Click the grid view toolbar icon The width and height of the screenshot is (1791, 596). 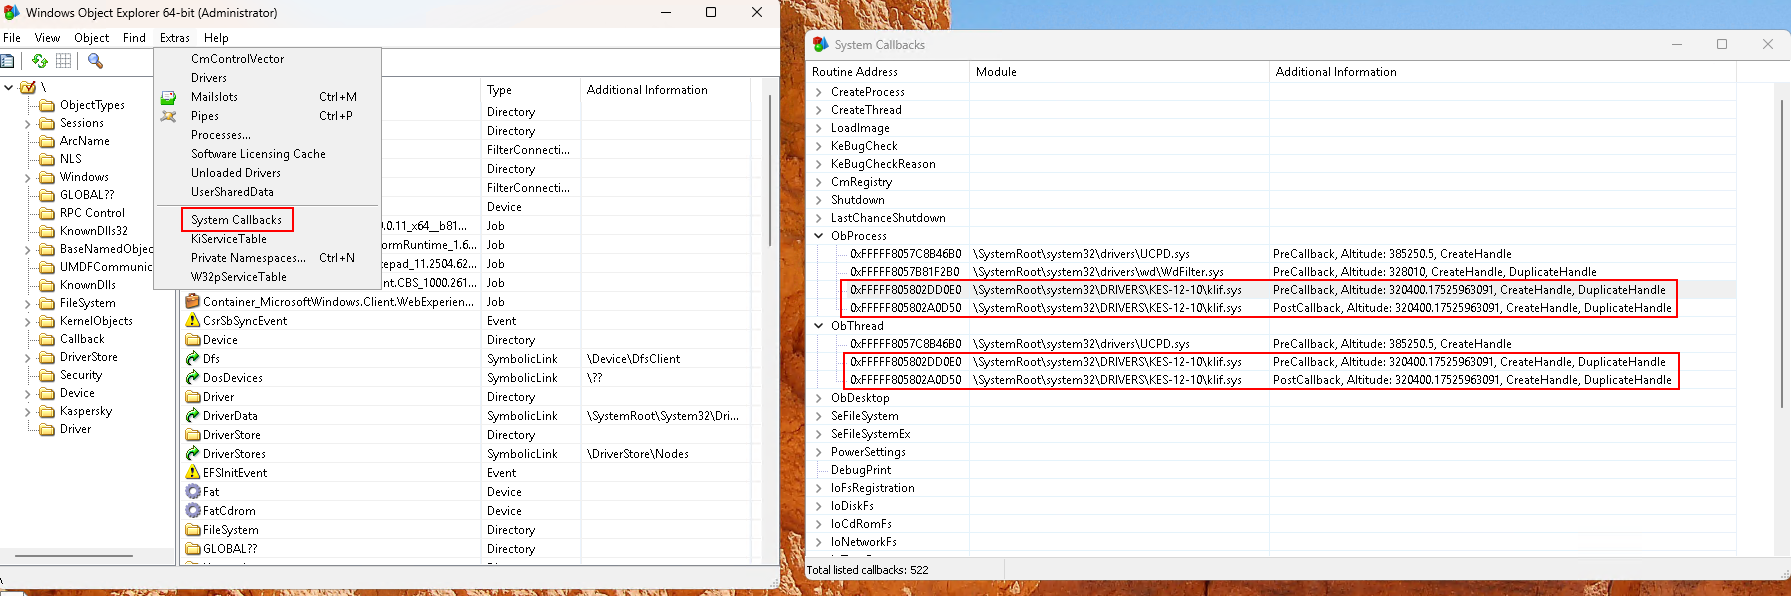(63, 61)
